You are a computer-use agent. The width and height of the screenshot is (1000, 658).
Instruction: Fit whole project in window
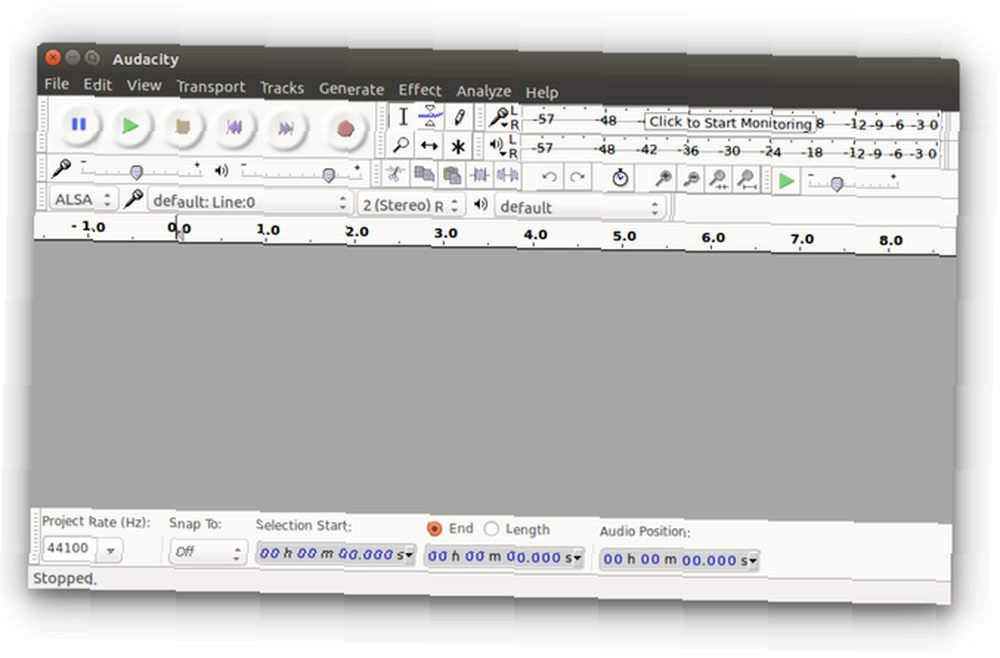pos(747,180)
